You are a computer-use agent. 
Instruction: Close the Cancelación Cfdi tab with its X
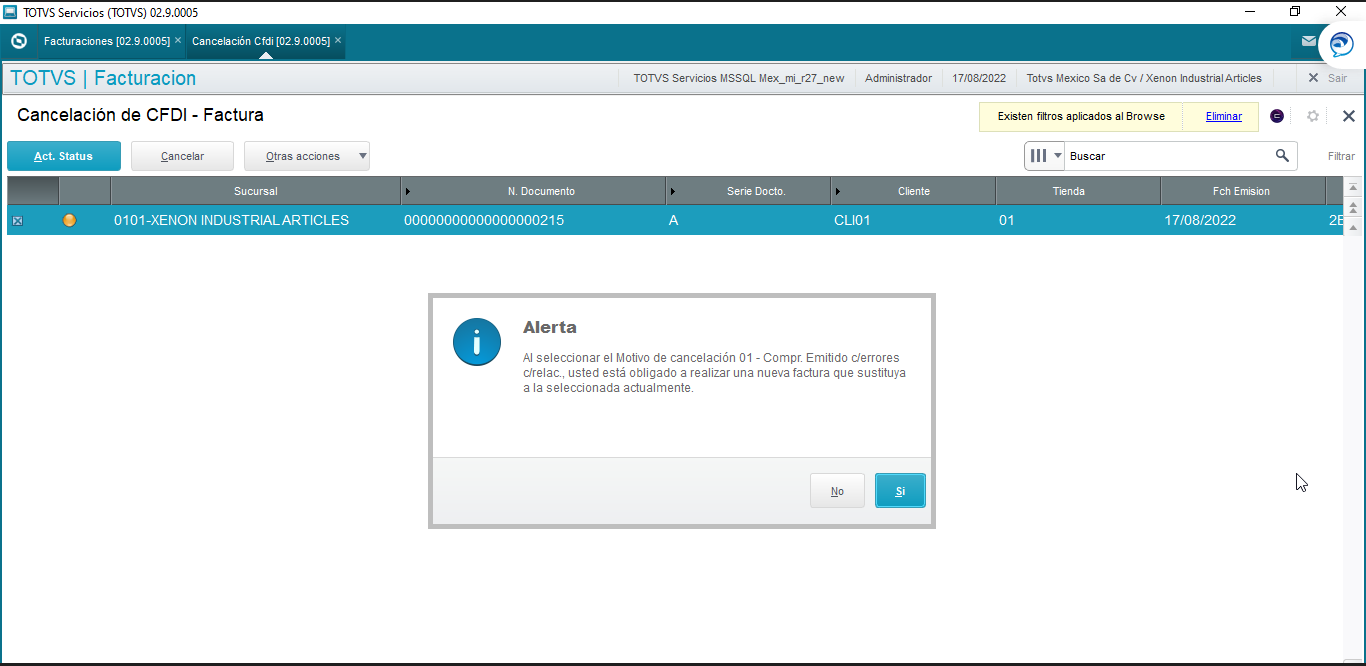click(x=338, y=41)
